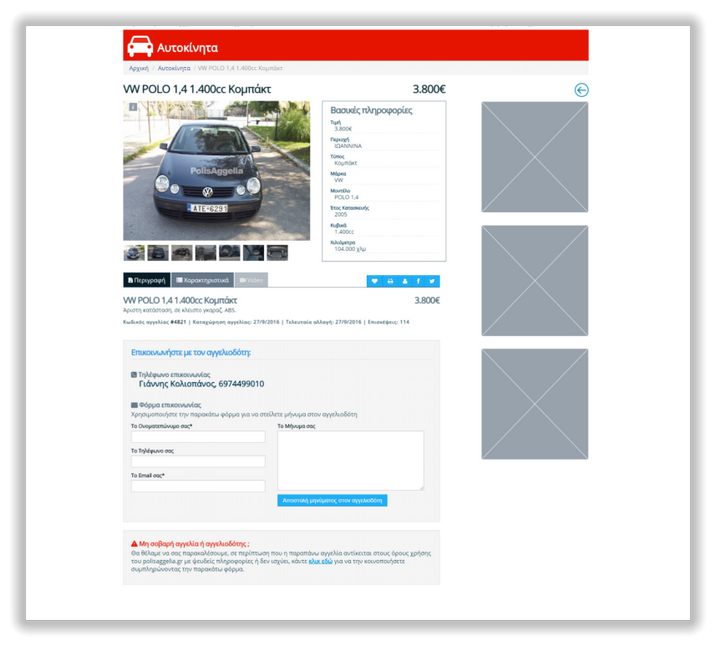Open Αυτοκίνητα breadcrumb link
The image size is (720, 646).
(x=174, y=68)
